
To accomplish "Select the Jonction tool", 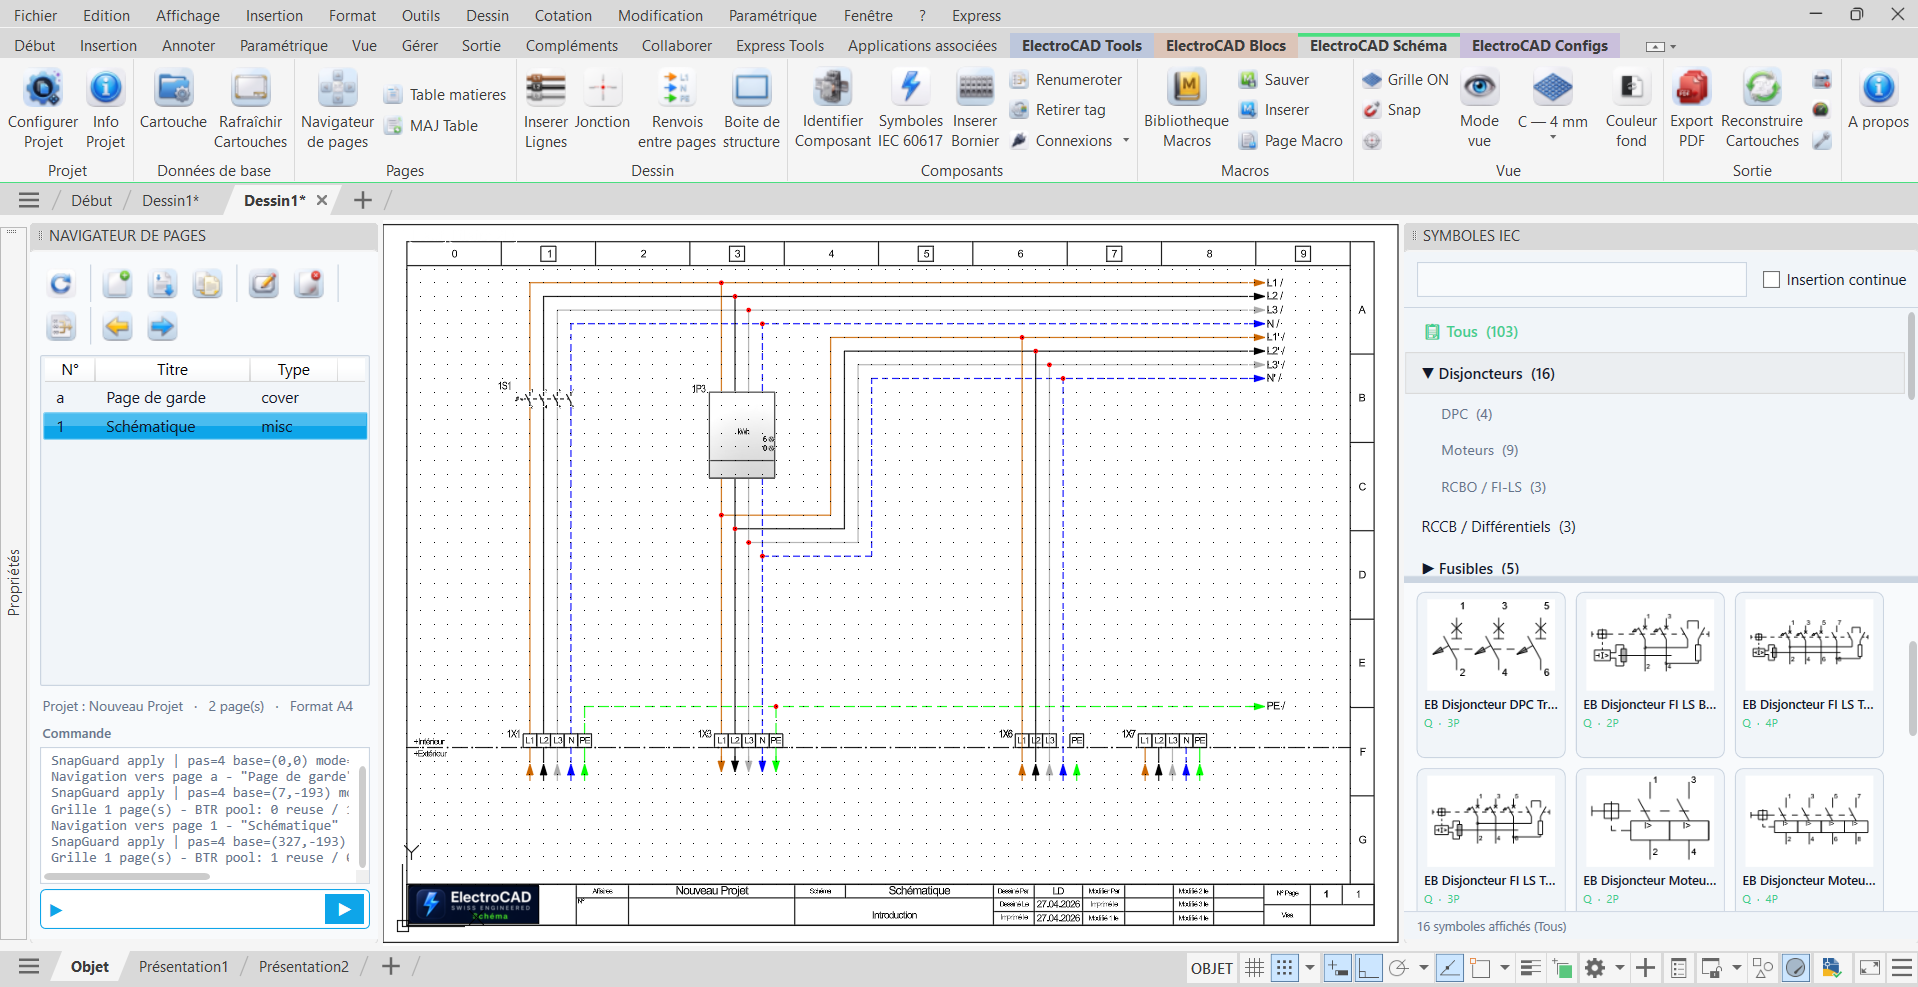I will (602, 100).
